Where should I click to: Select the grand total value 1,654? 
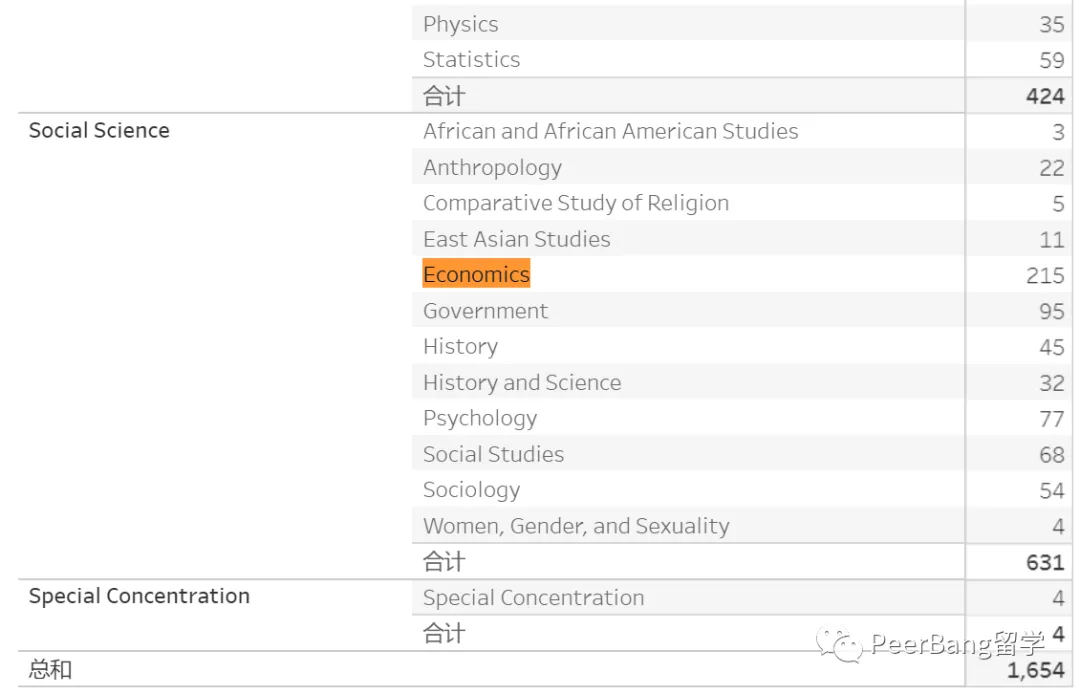[1035, 671]
